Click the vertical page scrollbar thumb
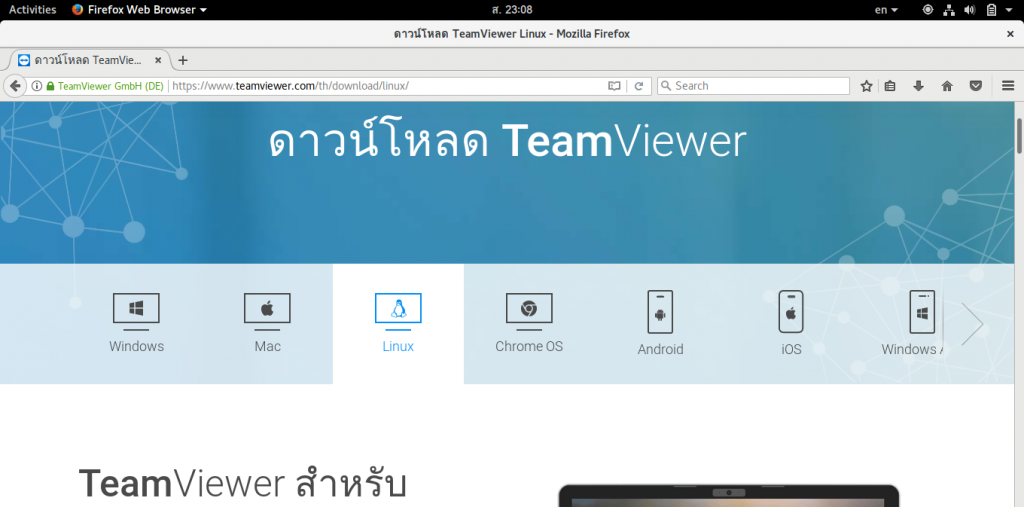The image size is (1024, 507). pyautogui.click(x=1019, y=135)
